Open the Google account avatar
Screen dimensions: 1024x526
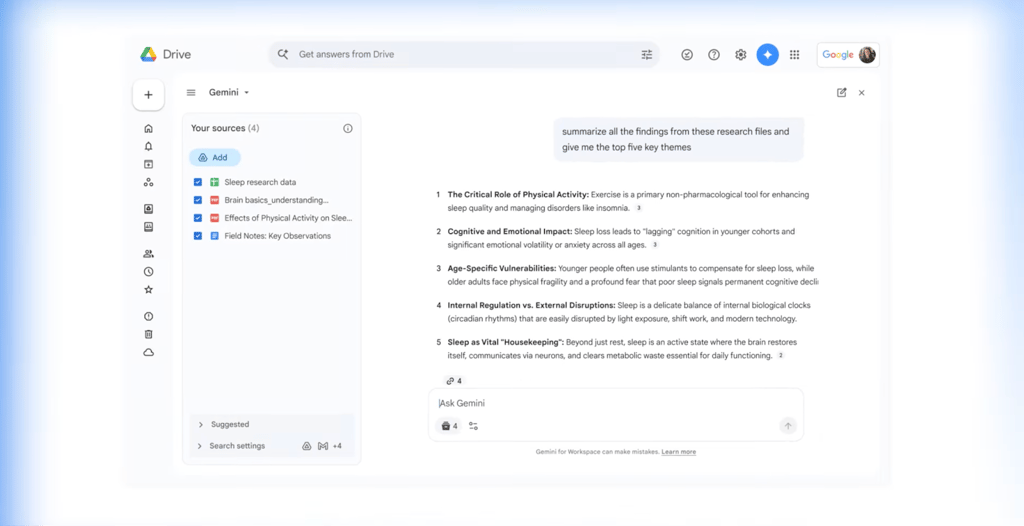867,55
